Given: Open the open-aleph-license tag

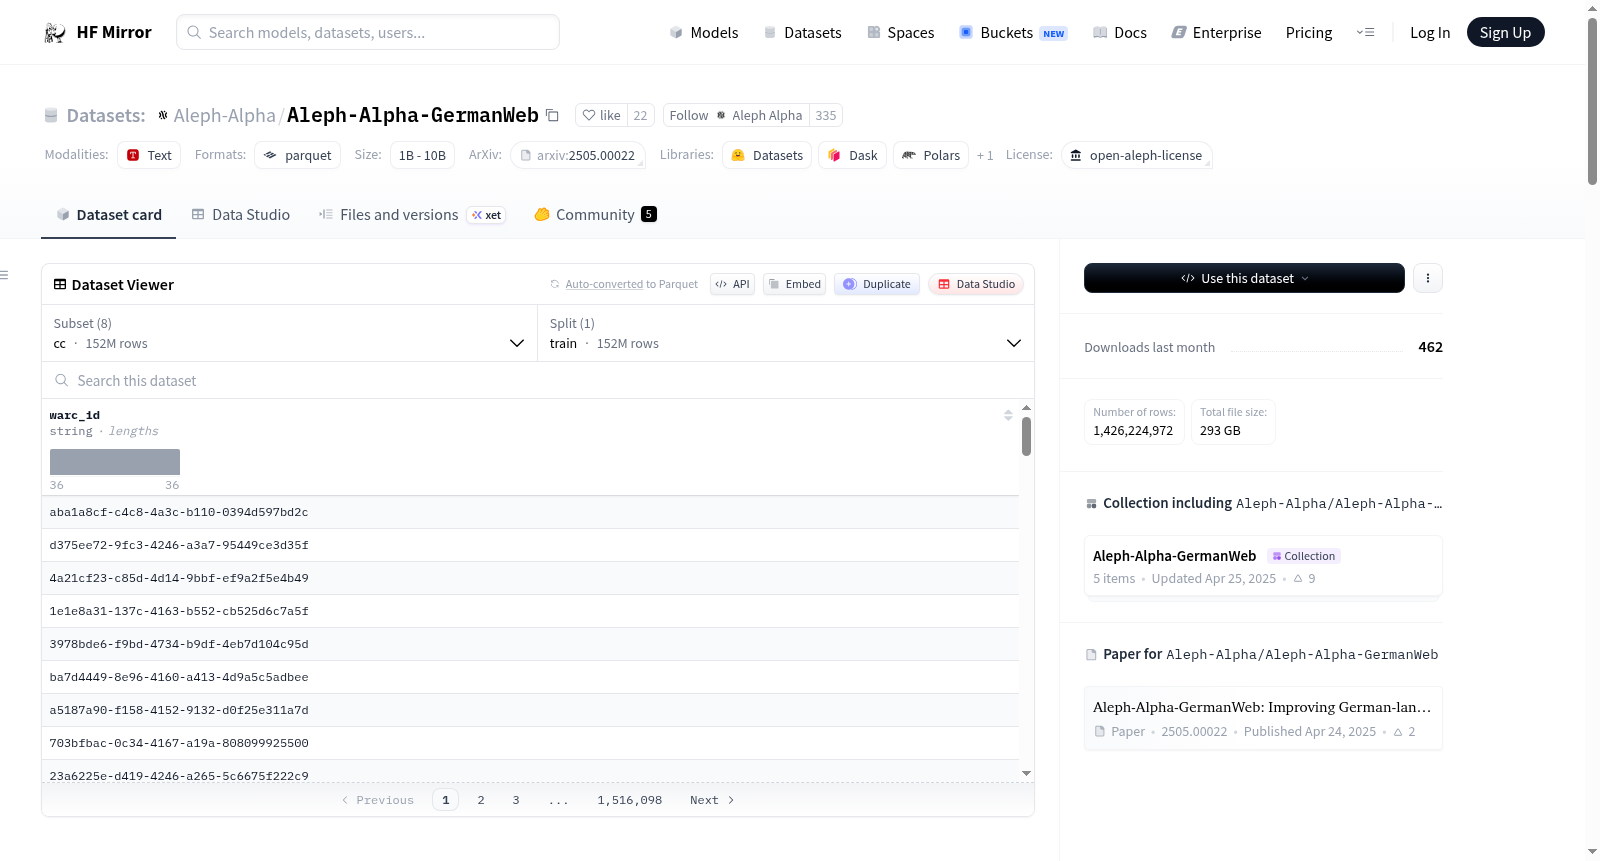Looking at the screenshot, I should click(1137, 155).
